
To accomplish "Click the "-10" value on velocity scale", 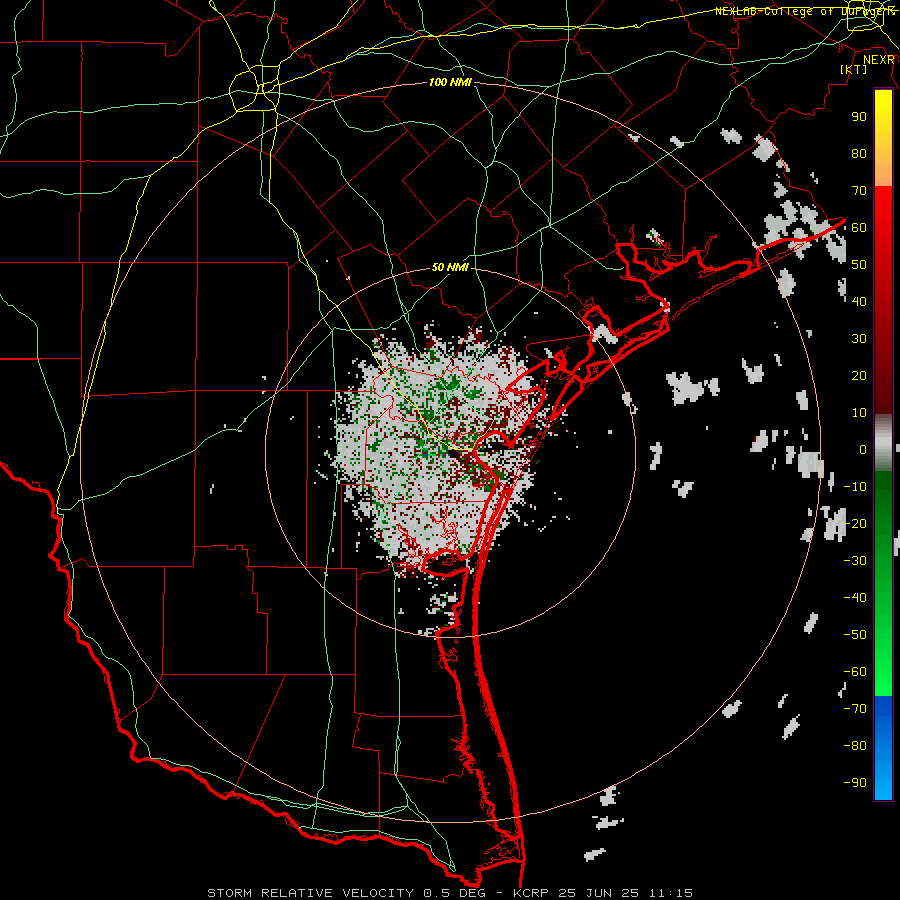I will pyautogui.click(x=855, y=487).
